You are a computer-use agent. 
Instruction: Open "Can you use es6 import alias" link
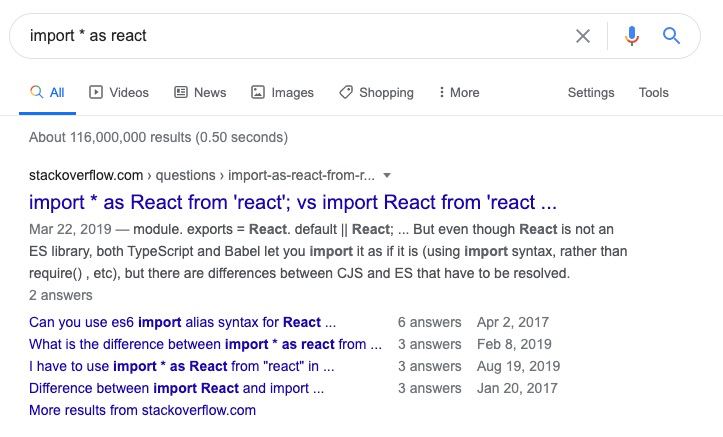tap(182, 322)
